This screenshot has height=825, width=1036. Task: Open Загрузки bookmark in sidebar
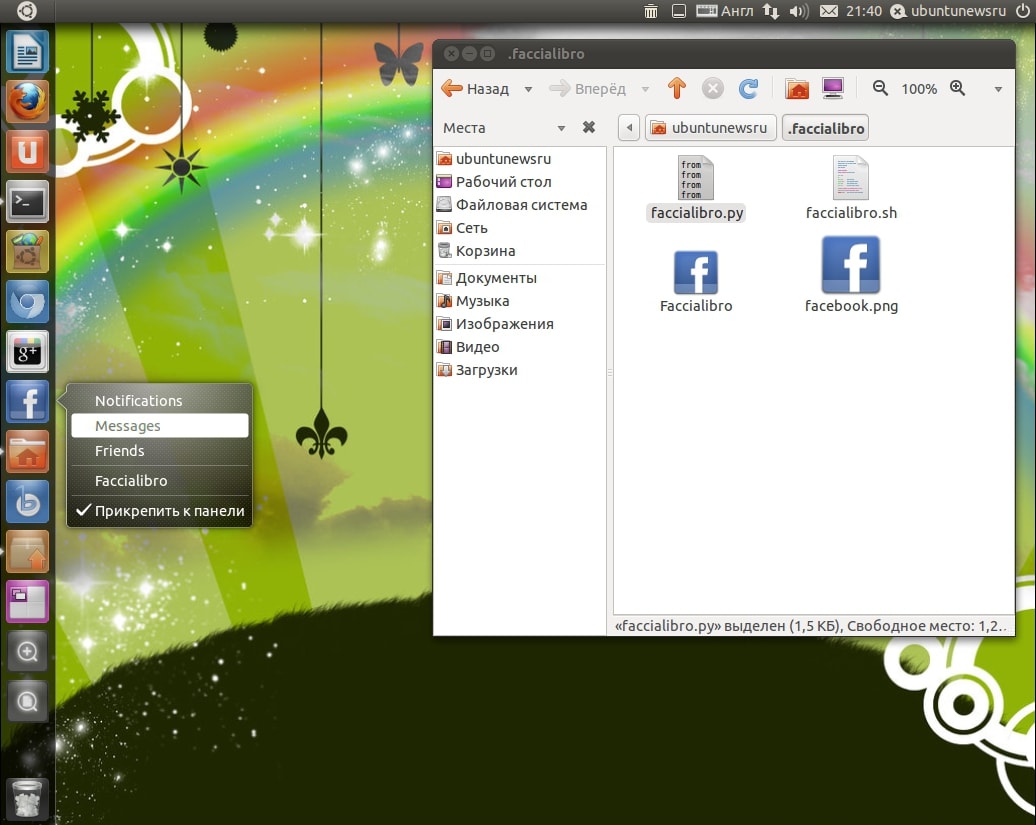pyautogui.click(x=520, y=370)
